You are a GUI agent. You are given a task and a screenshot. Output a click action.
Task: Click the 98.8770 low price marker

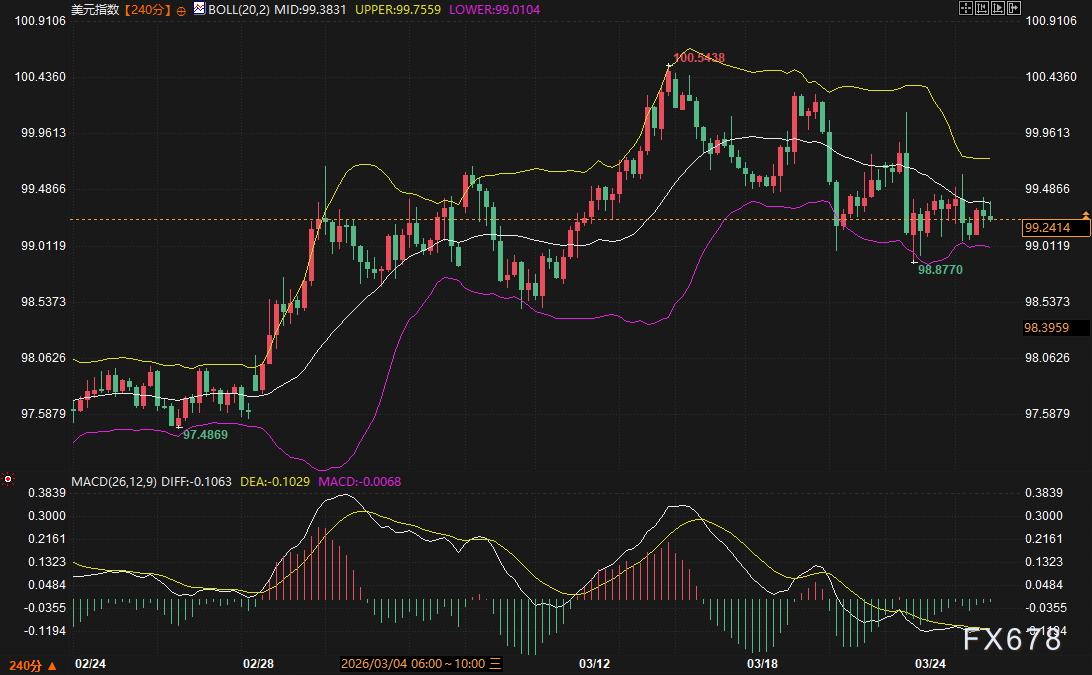[939, 270]
